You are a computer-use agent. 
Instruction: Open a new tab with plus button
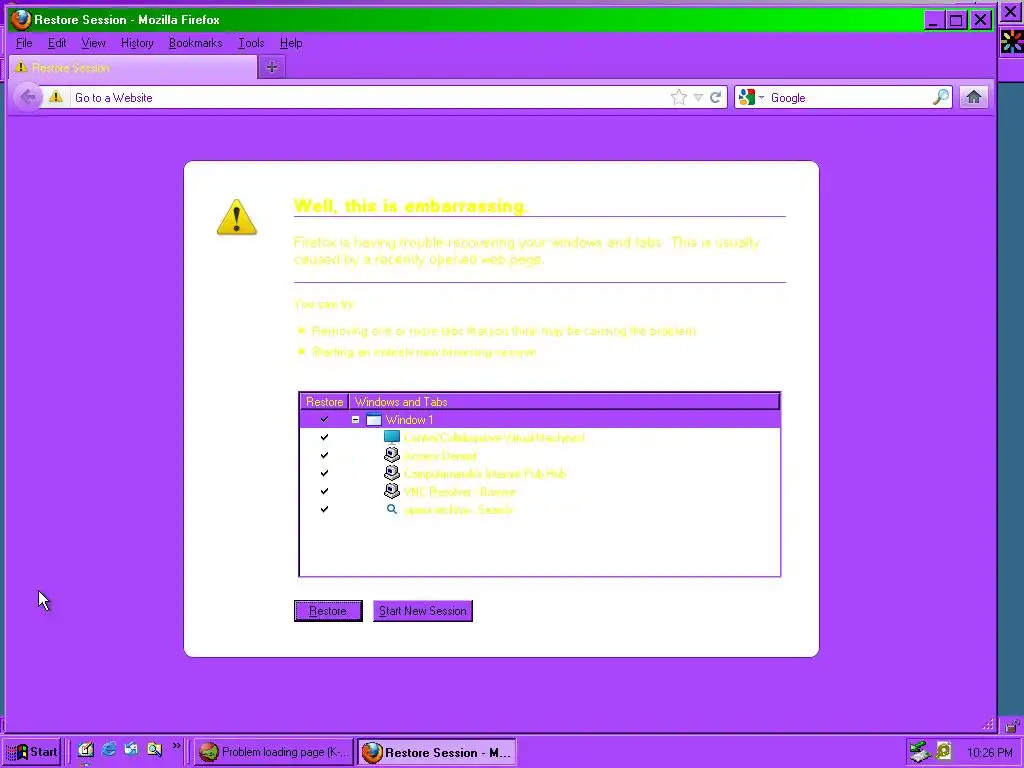pyautogui.click(x=272, y=67)
